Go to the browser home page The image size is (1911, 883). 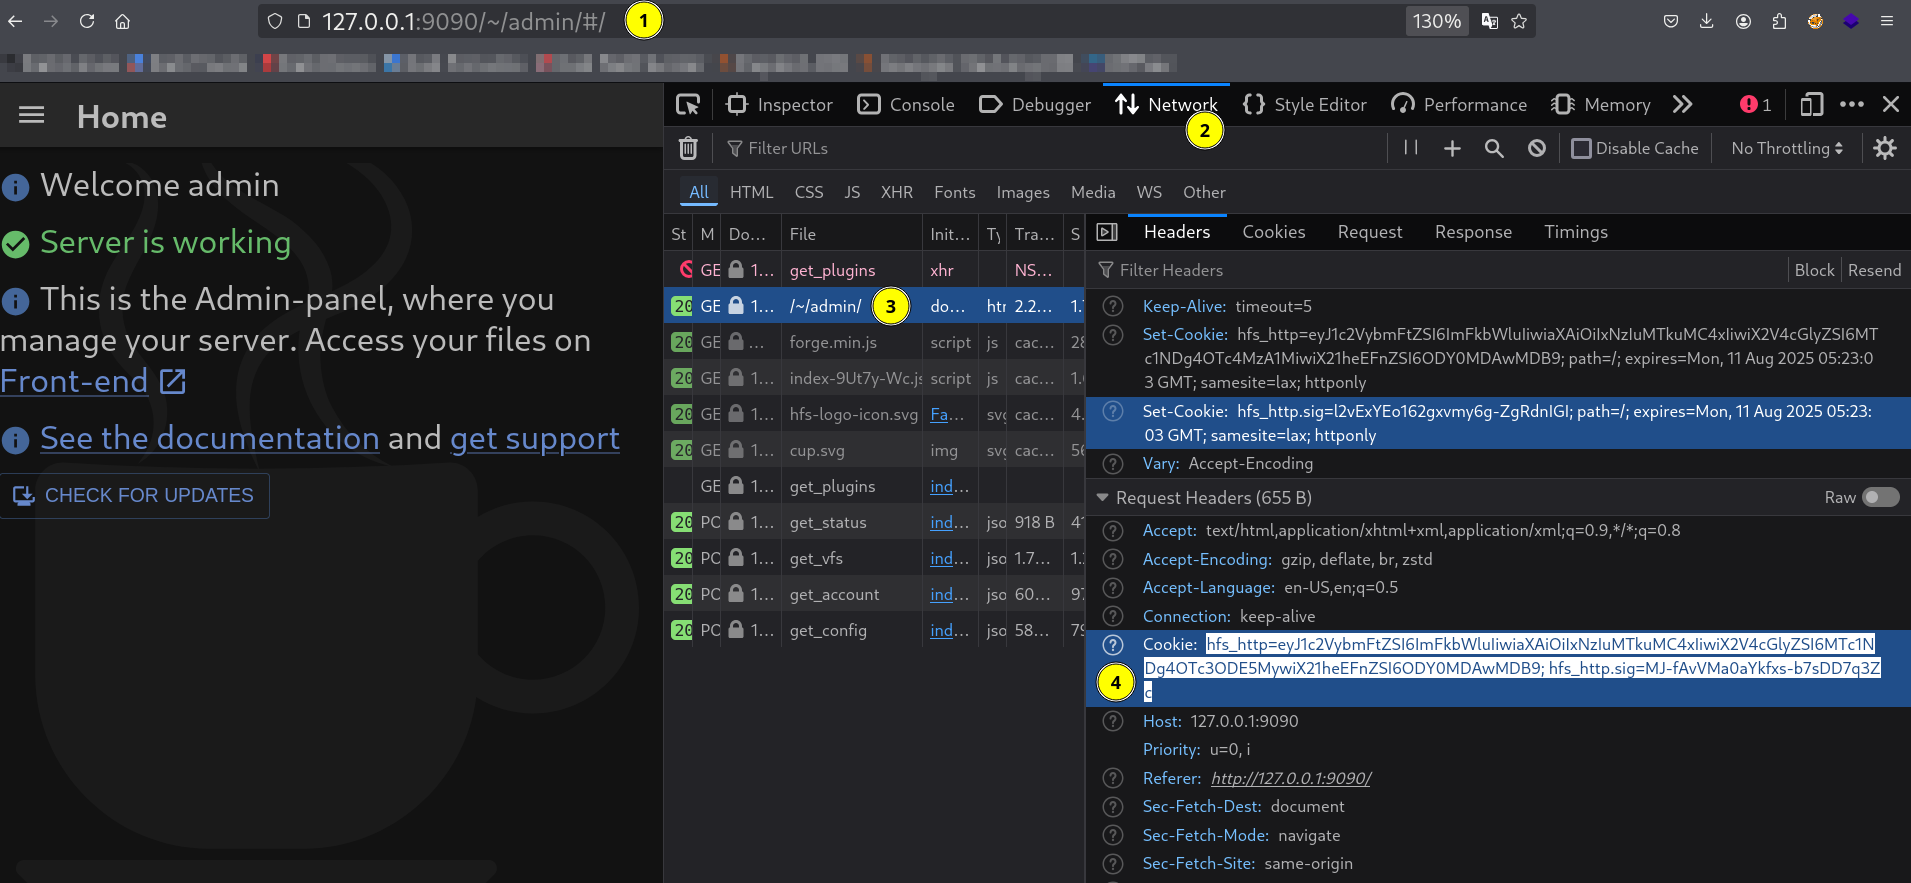[122, 21]
